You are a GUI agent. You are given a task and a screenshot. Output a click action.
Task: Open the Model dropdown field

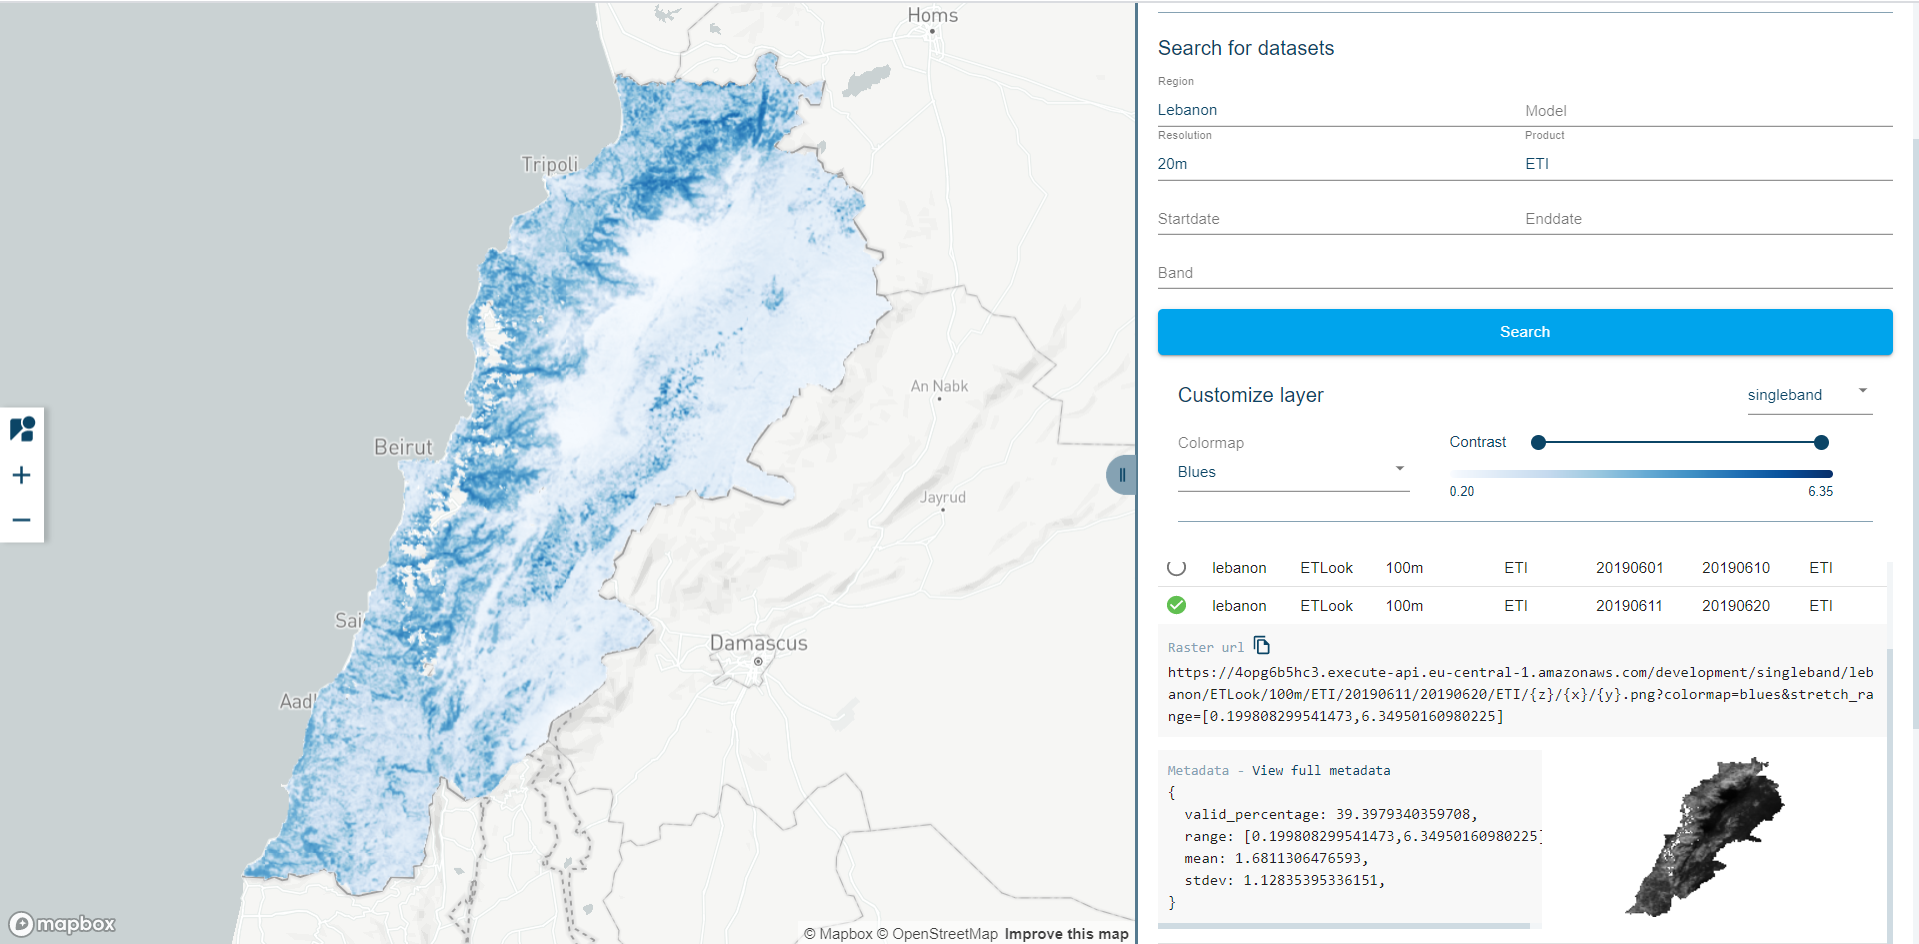pos(1708,110)
